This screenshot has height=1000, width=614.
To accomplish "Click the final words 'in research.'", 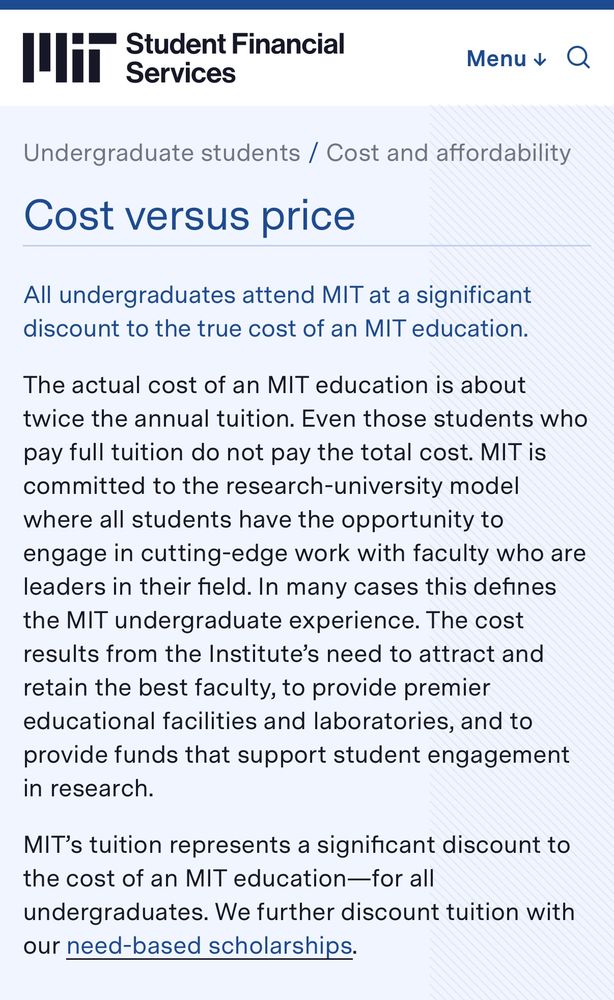I will click(x=89, y=788).
